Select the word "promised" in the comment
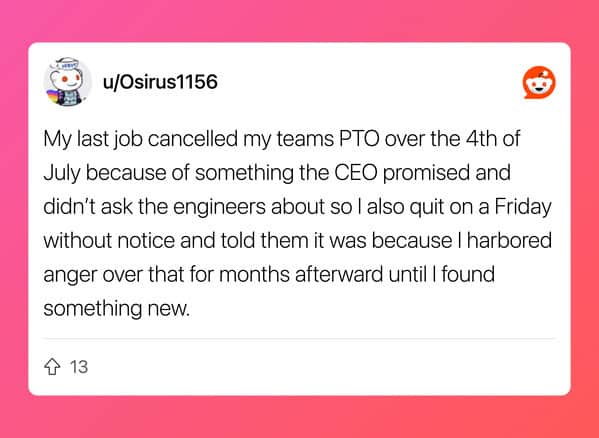This screenshot has height=438, width=599. 426,173
